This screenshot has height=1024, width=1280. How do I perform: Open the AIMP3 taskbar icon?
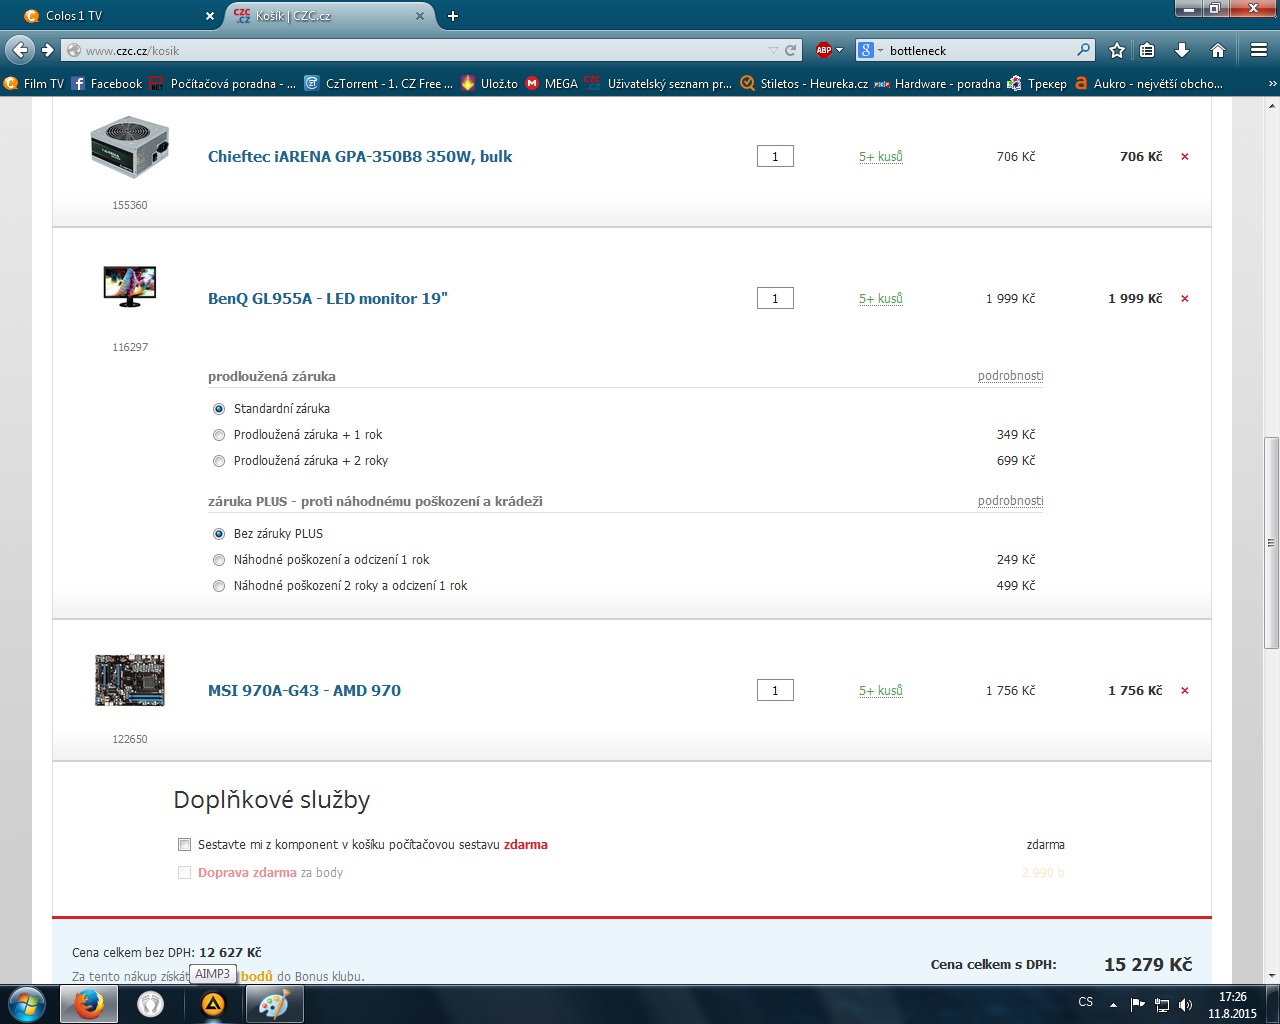point(213,1004)
